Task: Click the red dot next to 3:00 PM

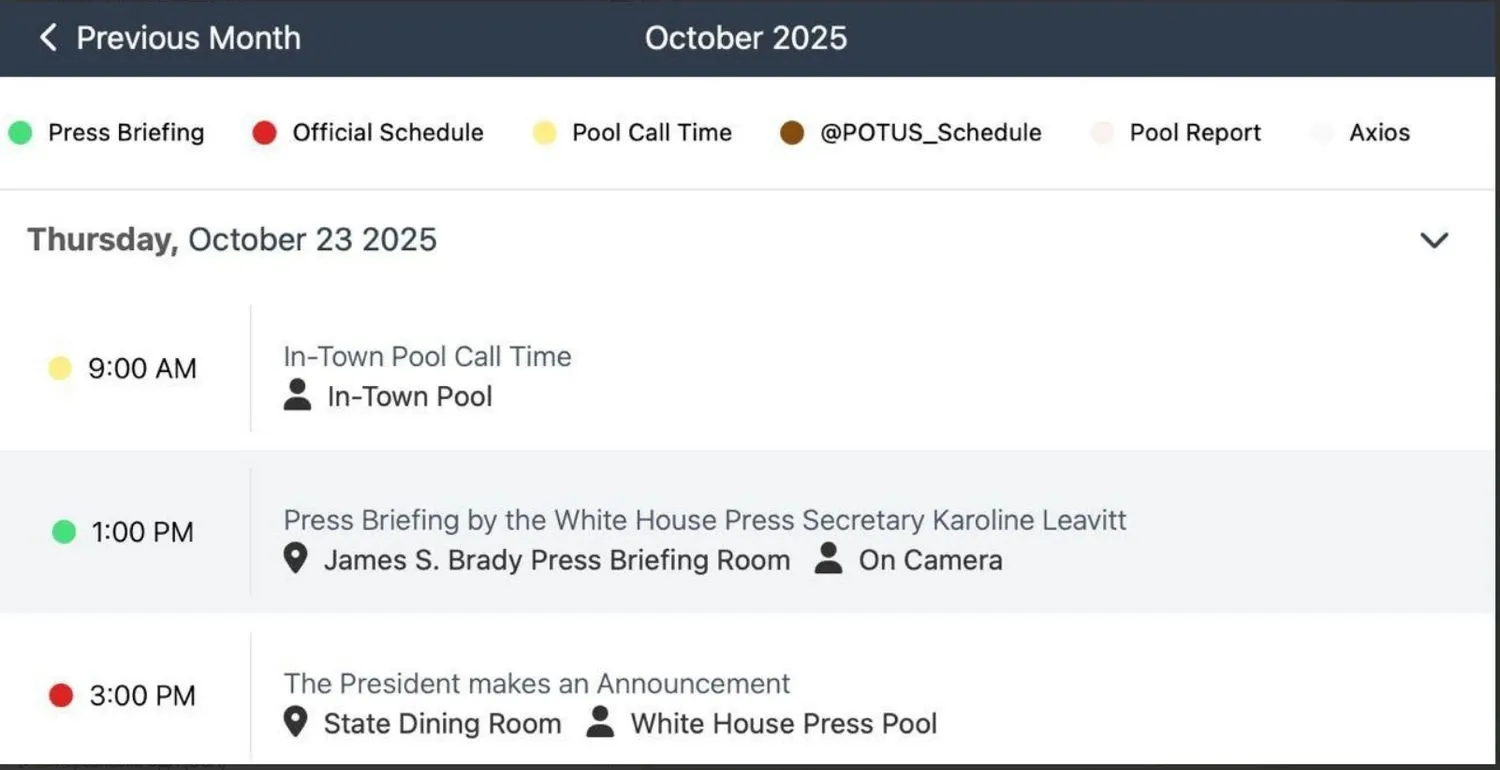Action: 60,694
